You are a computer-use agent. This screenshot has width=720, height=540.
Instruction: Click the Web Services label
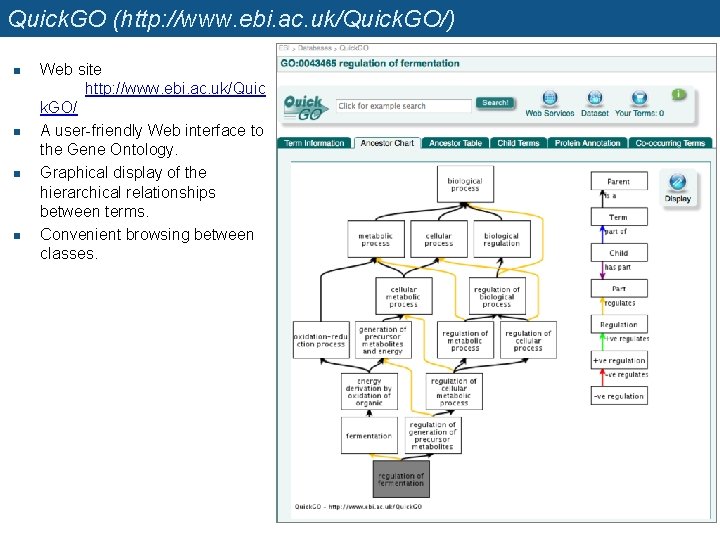[x=550, y=113]
